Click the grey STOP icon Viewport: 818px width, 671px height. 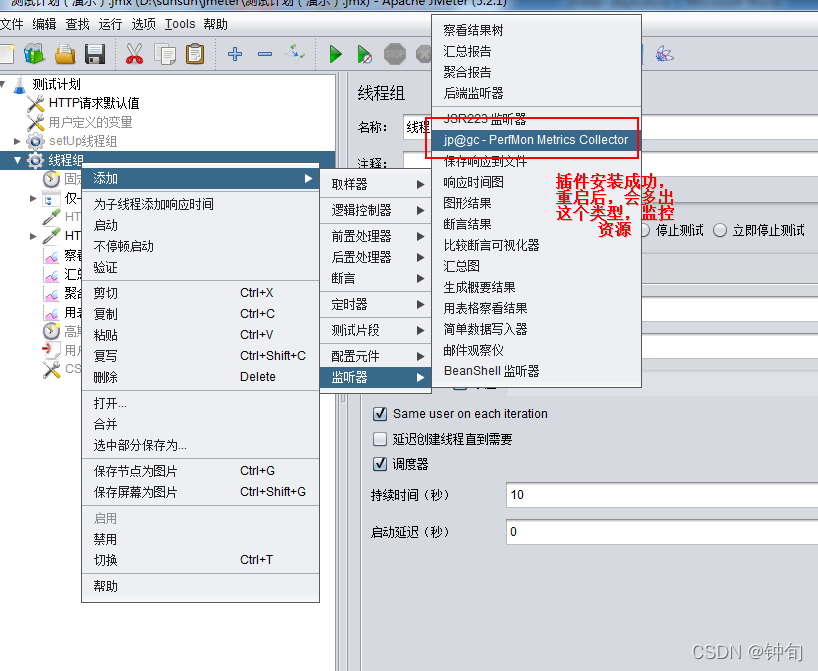(395, 54)
